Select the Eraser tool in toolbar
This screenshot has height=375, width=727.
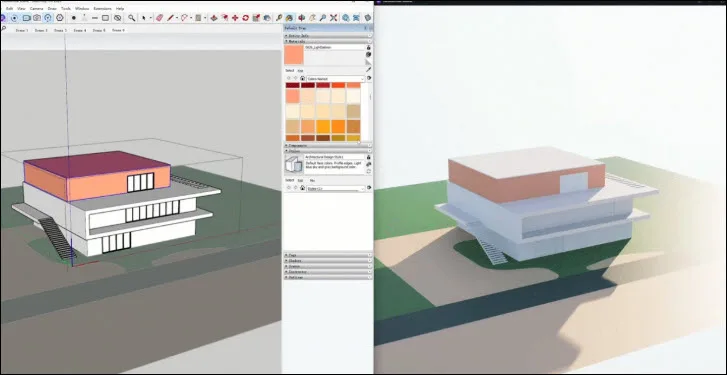click(159, 18)
